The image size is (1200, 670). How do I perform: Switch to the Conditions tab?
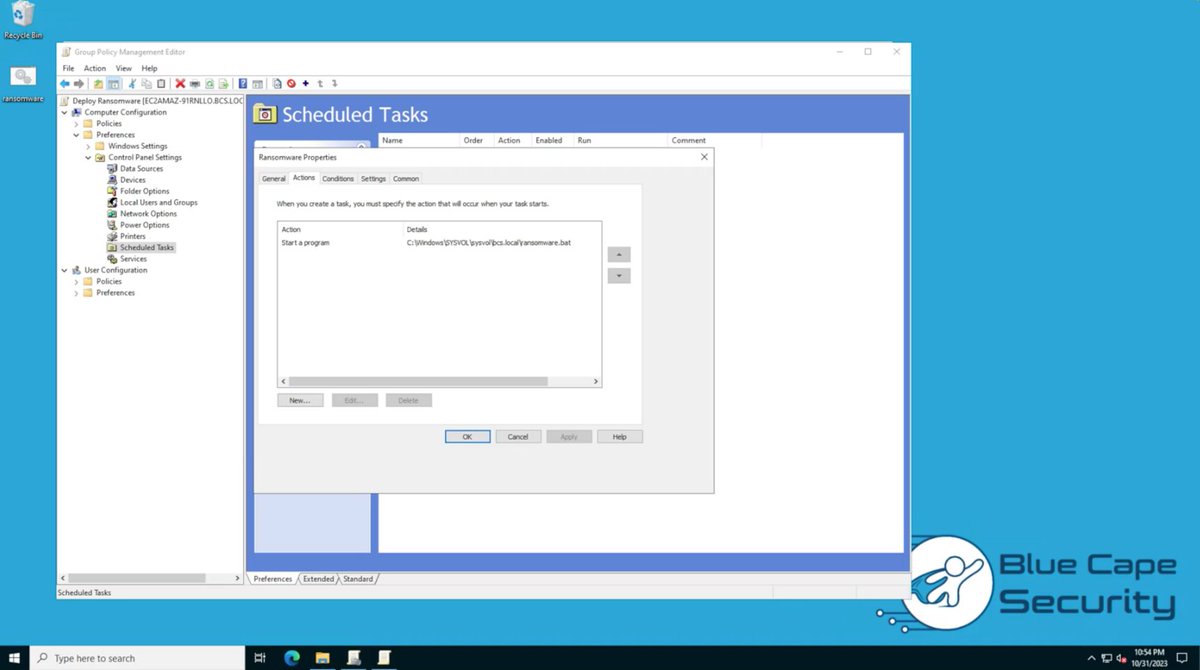tap(338, 179)
